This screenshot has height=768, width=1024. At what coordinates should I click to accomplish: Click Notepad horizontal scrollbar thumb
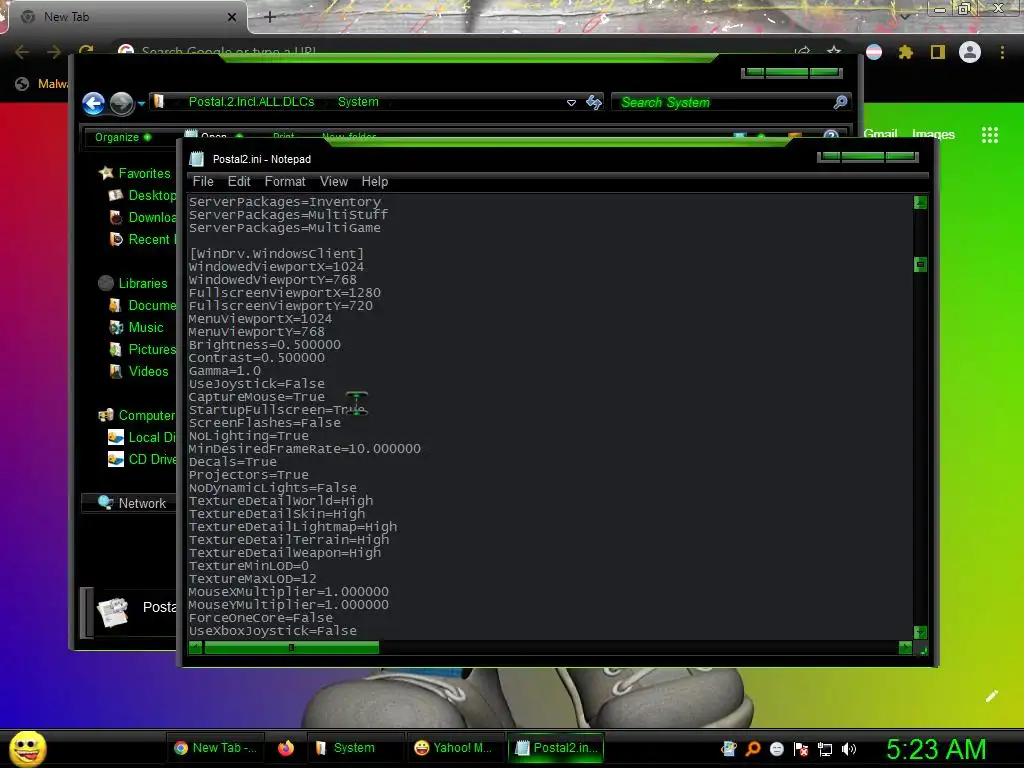[x=291, y=648]
